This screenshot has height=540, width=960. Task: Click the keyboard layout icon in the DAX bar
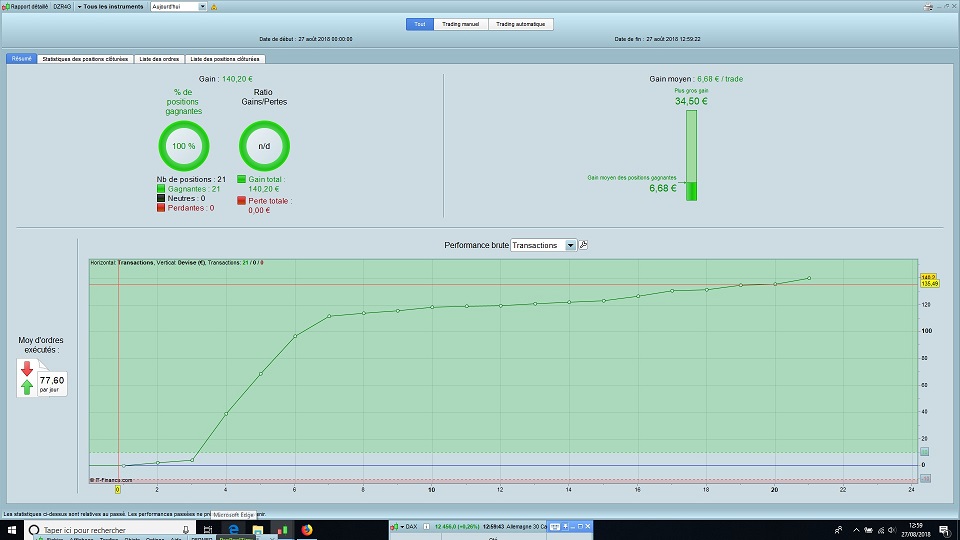[x=555, y=527]
